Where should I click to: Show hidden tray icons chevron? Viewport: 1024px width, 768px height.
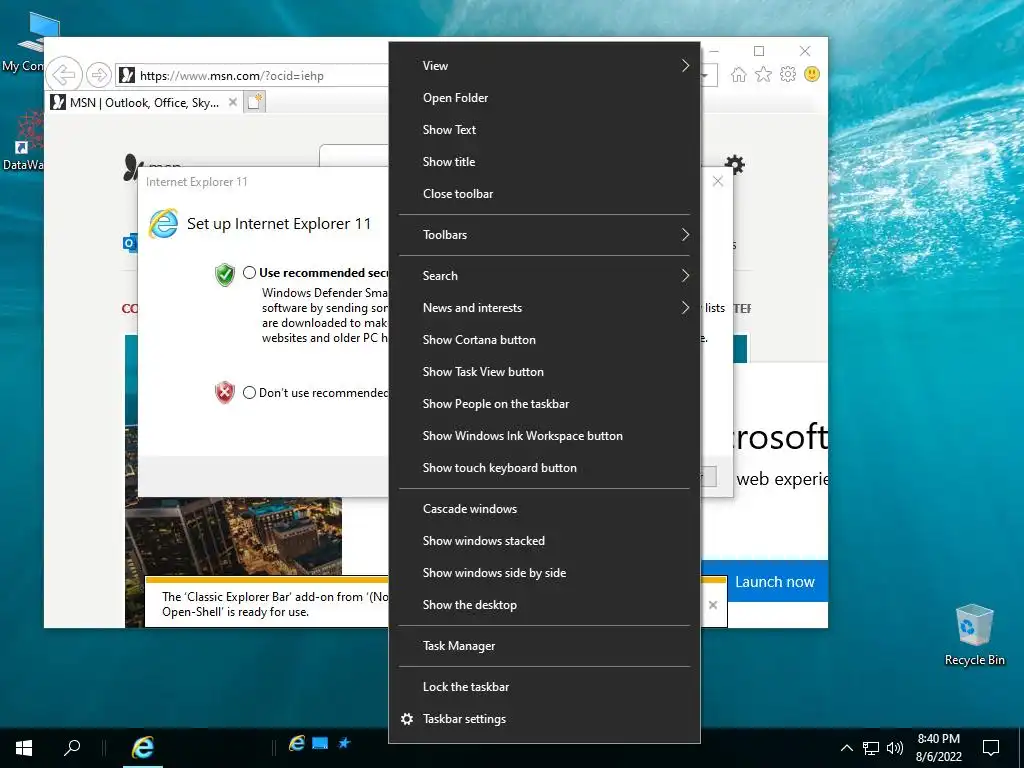pyautogui.click(x=846, y=748)
